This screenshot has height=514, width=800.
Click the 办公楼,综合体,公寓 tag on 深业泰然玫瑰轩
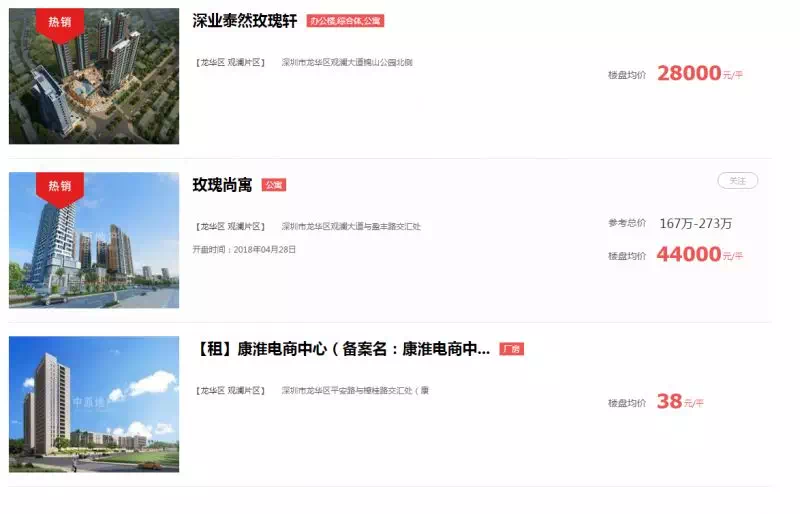tap(345, 21)
